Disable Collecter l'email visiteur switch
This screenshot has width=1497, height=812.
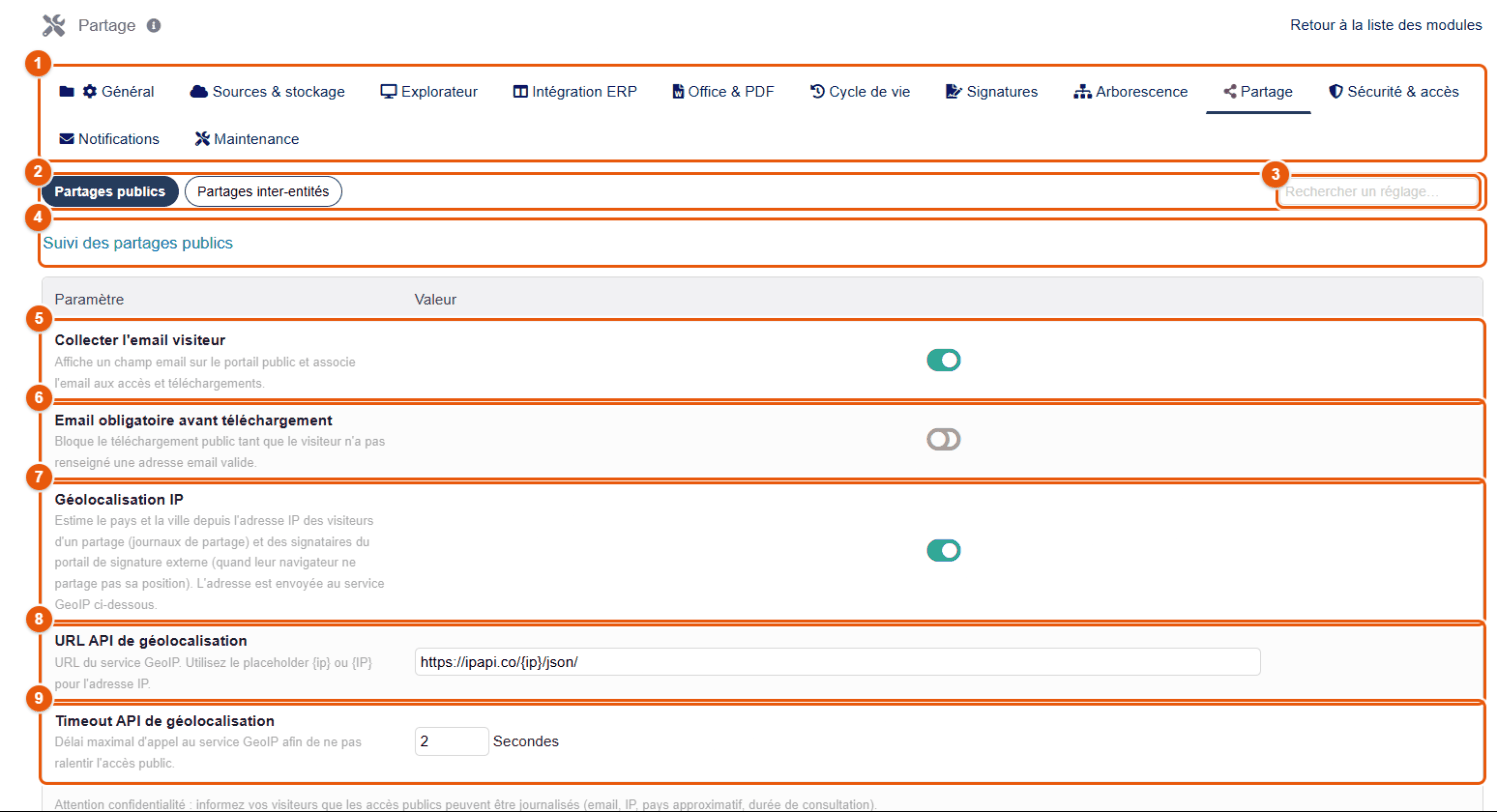pos(944,360)
